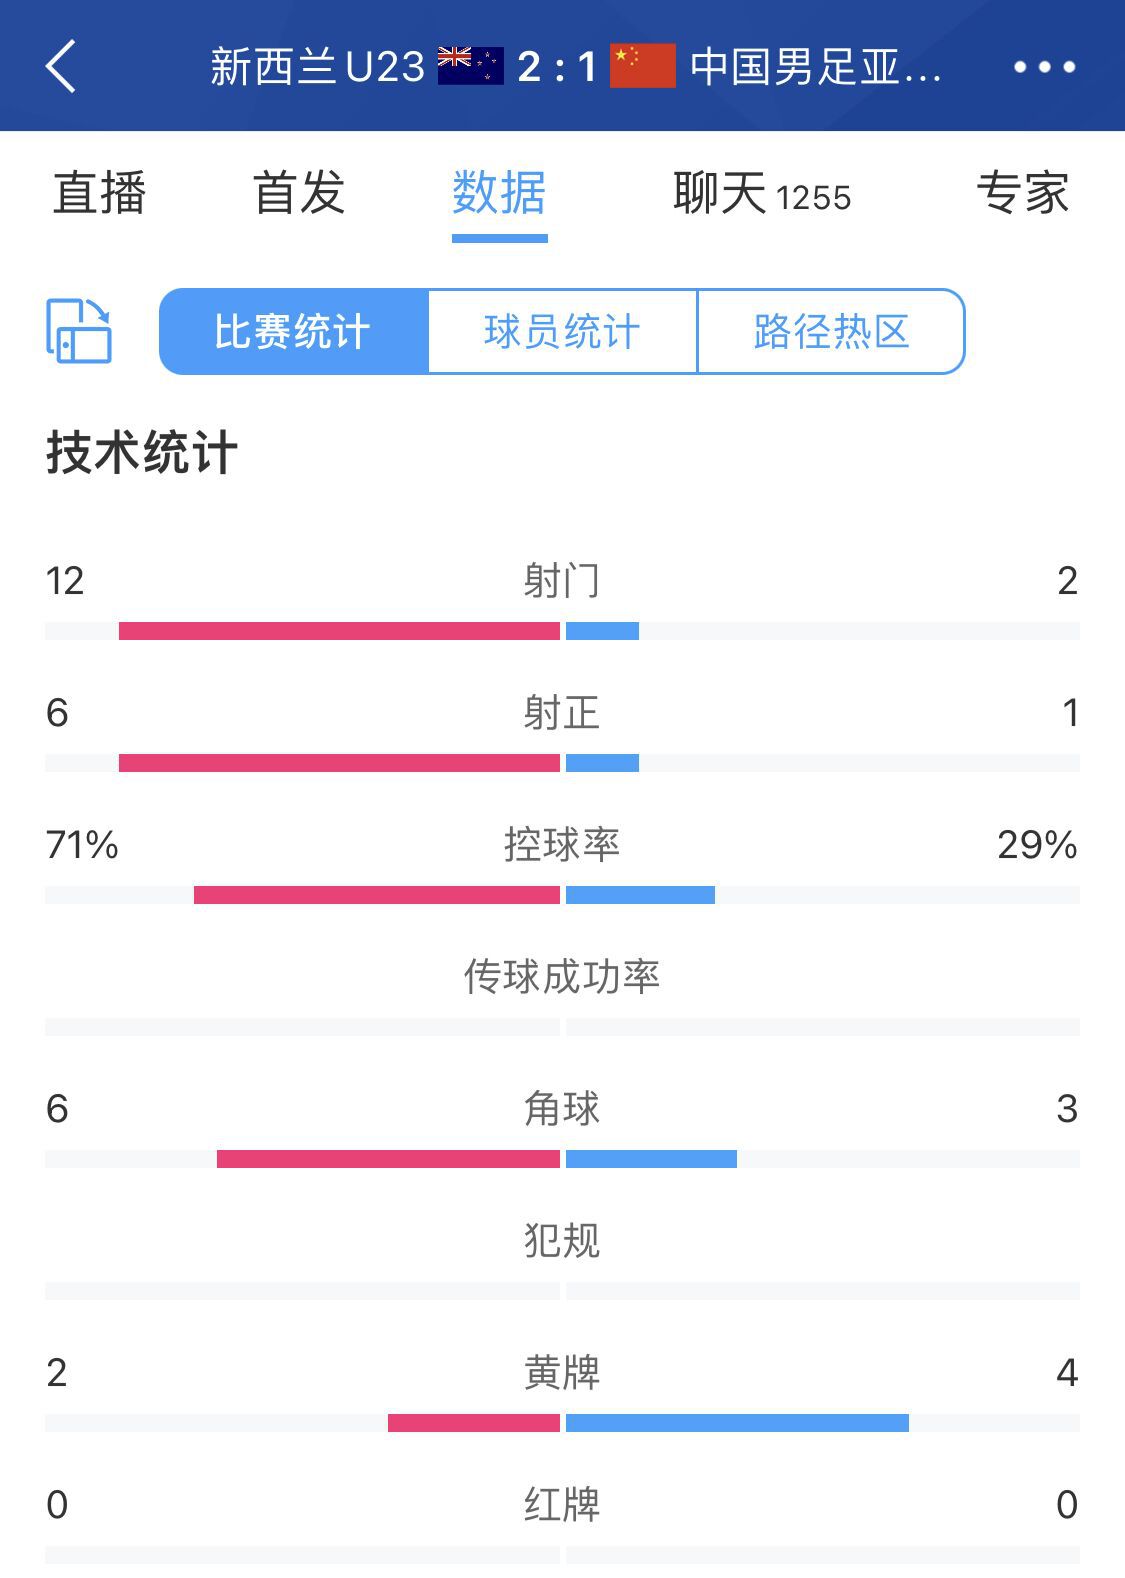
Task: Select the 比赛统计 segment
Action: coord(294,332)
